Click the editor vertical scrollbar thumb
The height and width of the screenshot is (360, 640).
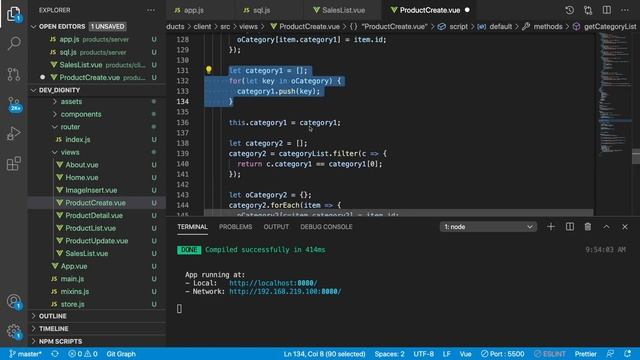[636, 156]
